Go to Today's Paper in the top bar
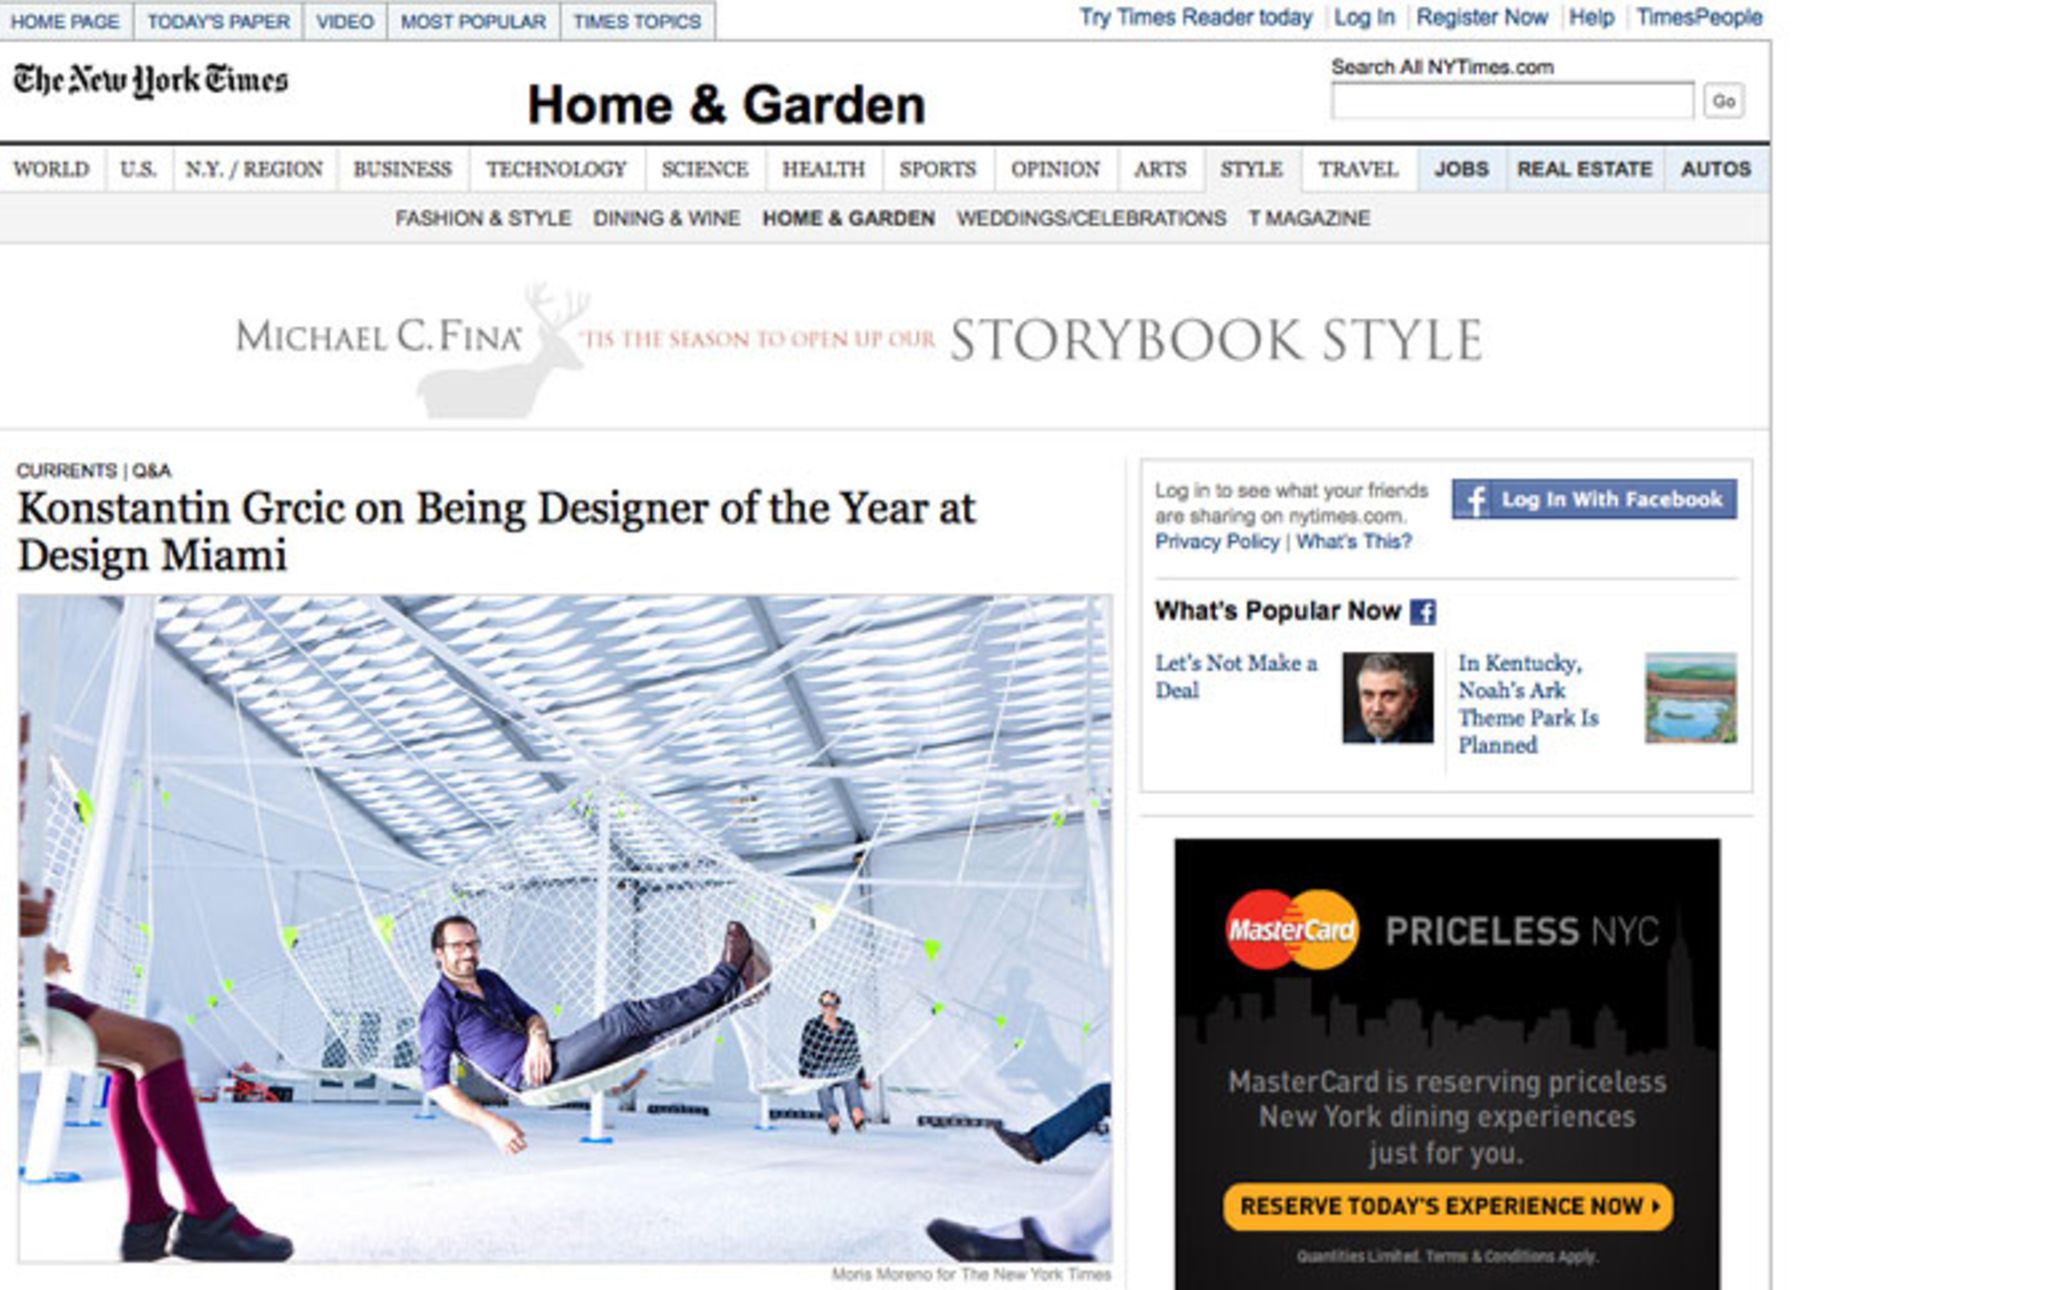 [218, 21]
